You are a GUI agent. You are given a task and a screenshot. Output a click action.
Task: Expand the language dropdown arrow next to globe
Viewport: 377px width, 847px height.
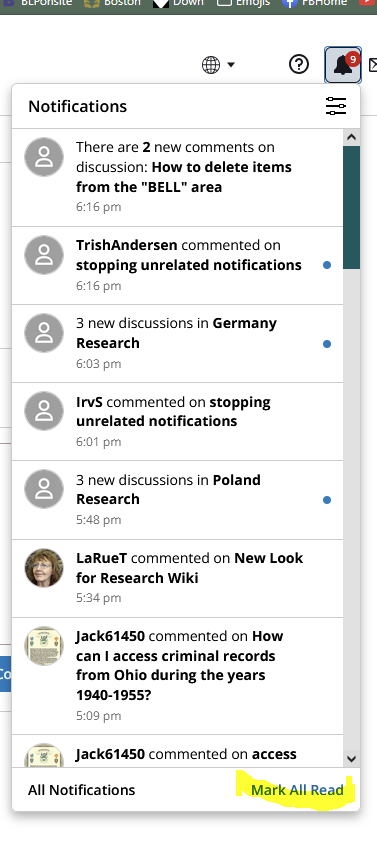tap(231, 65)
